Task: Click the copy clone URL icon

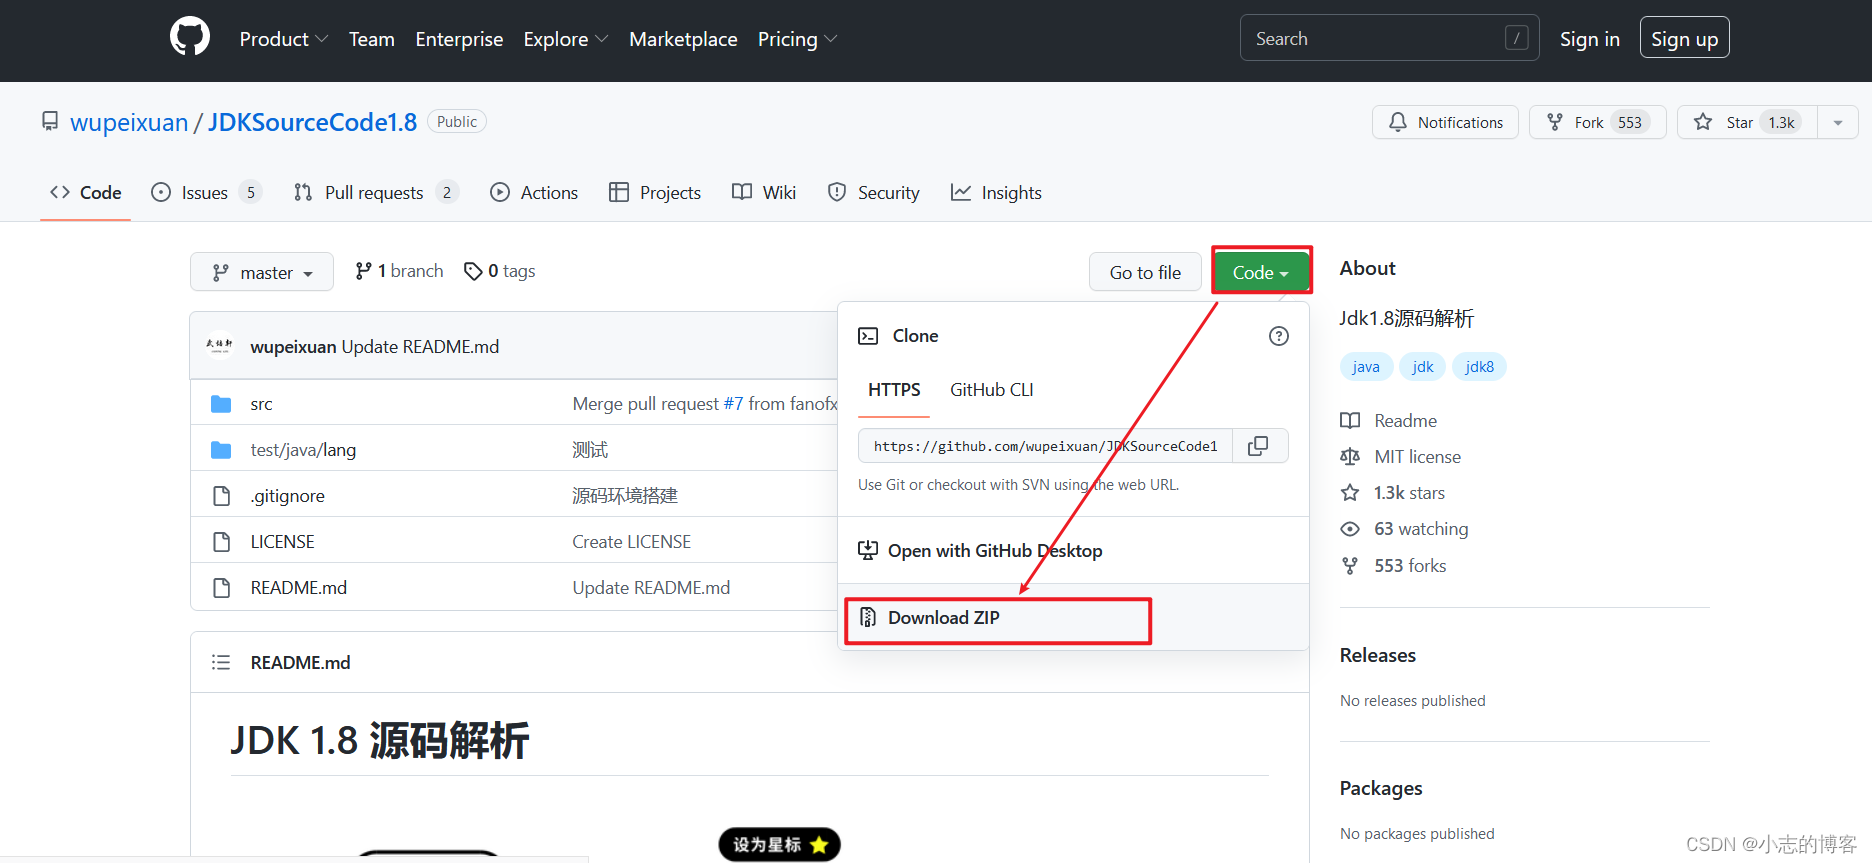Action: click(1259, 446)
